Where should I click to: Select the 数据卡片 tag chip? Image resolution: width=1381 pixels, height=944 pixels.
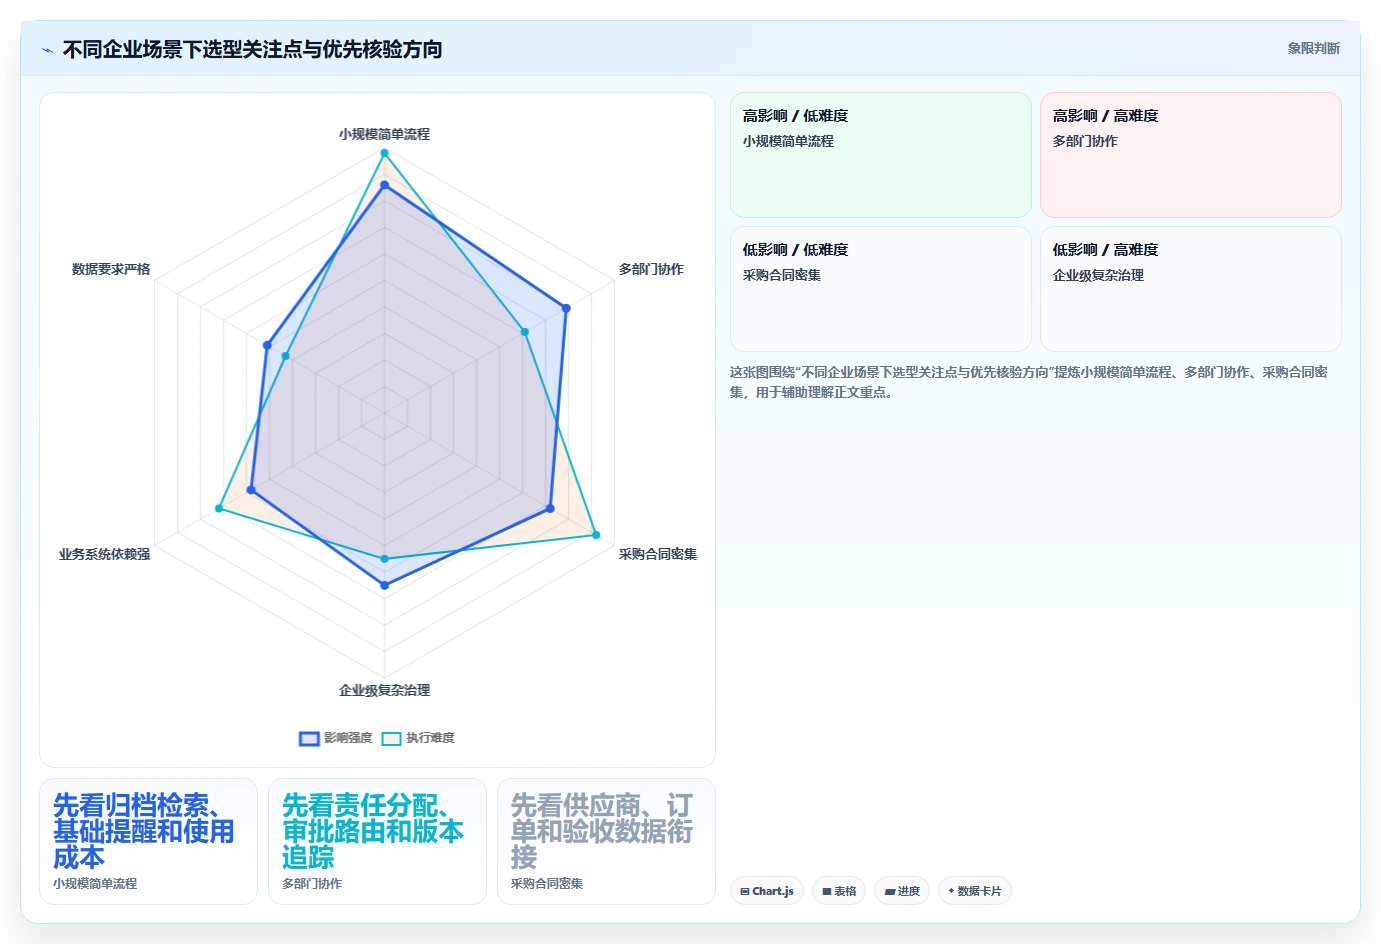coord(975,891)
